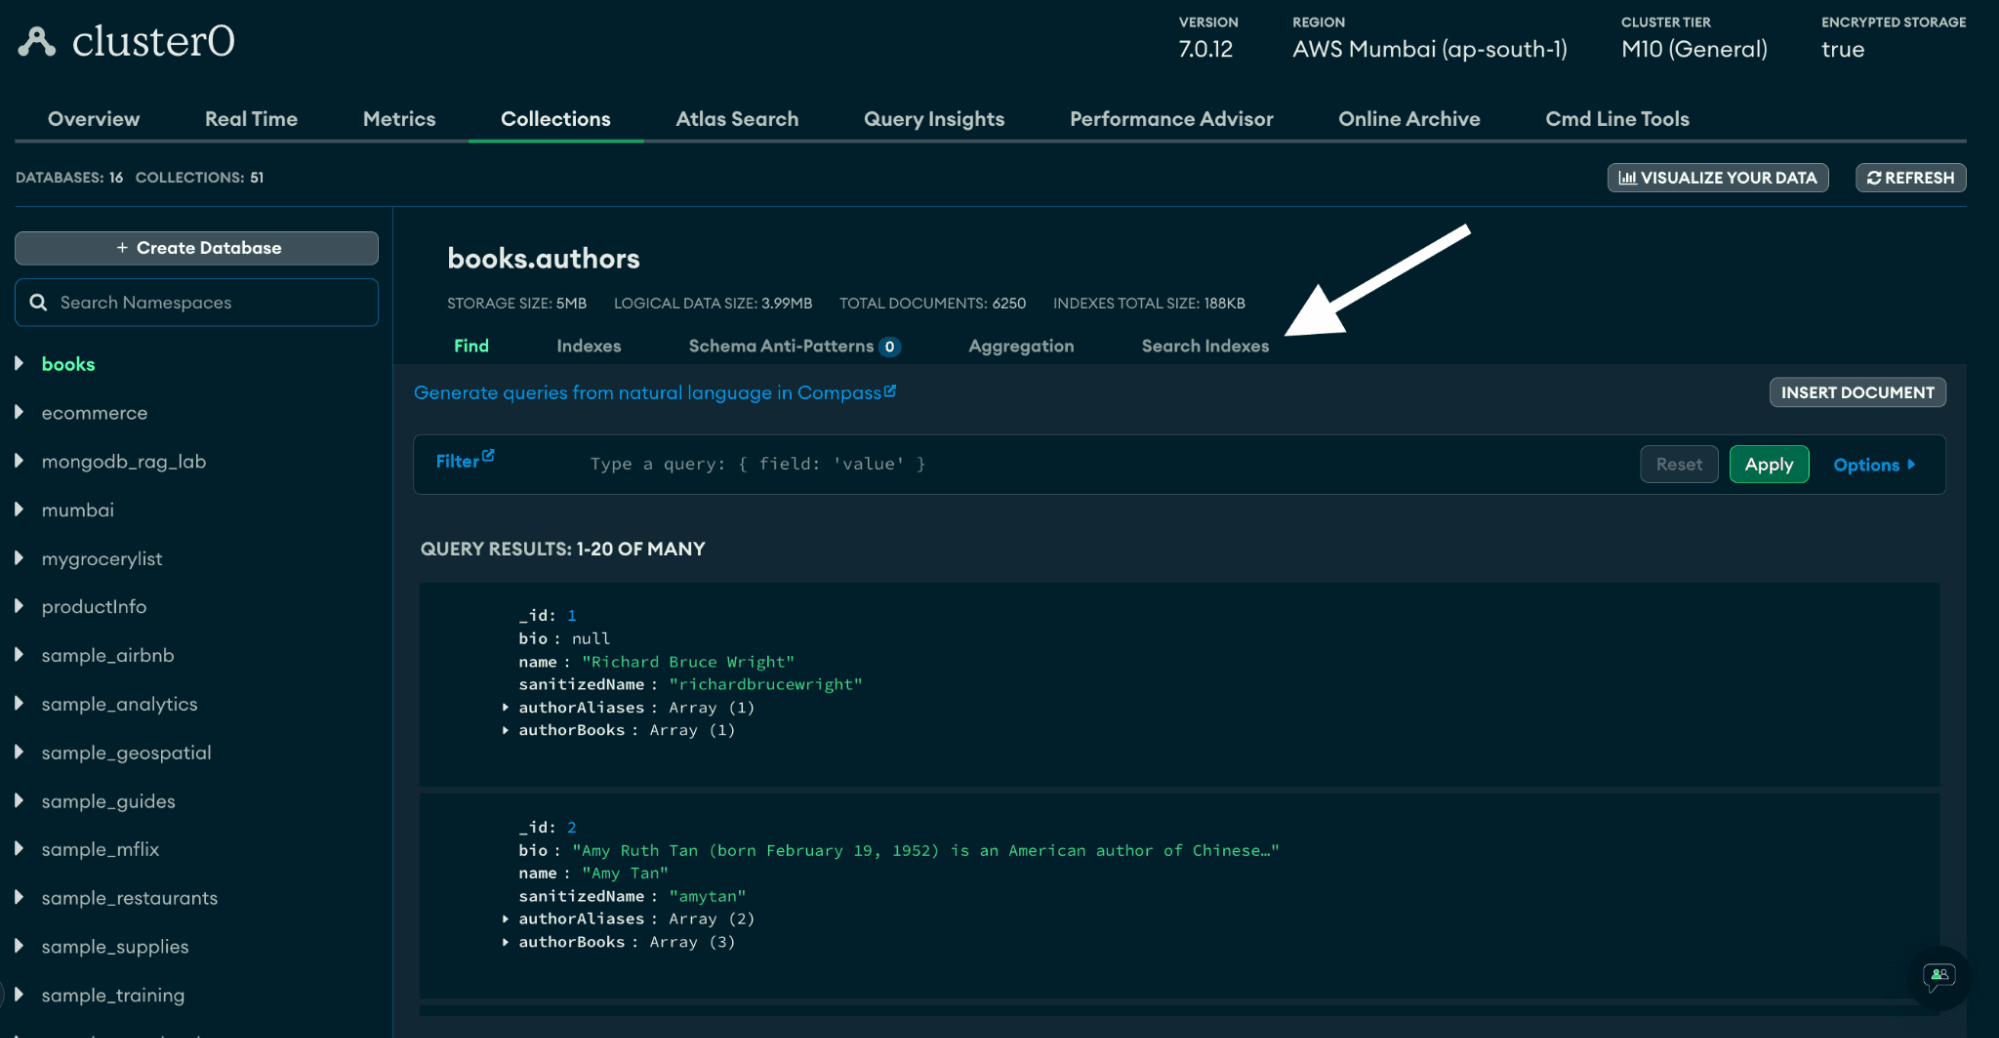
Task: Expand the books database tree
Action: pos(19,364)
